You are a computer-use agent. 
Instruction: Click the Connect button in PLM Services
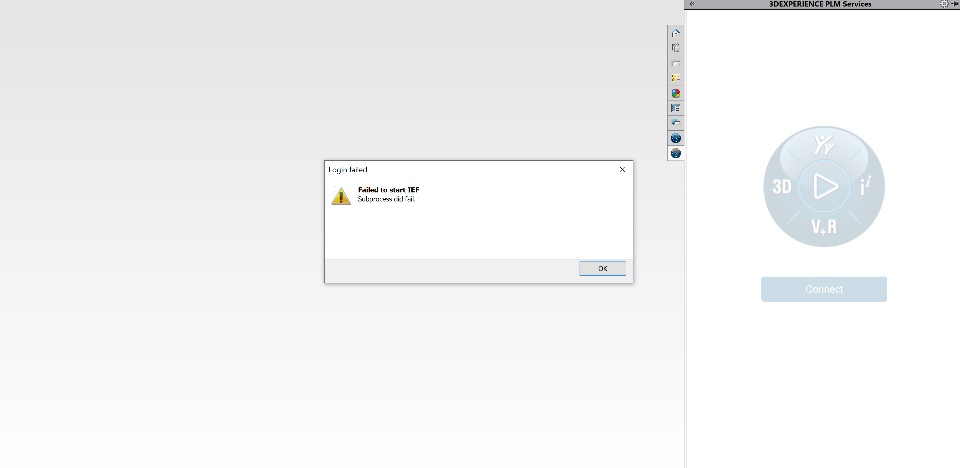(x=823, y=289)
